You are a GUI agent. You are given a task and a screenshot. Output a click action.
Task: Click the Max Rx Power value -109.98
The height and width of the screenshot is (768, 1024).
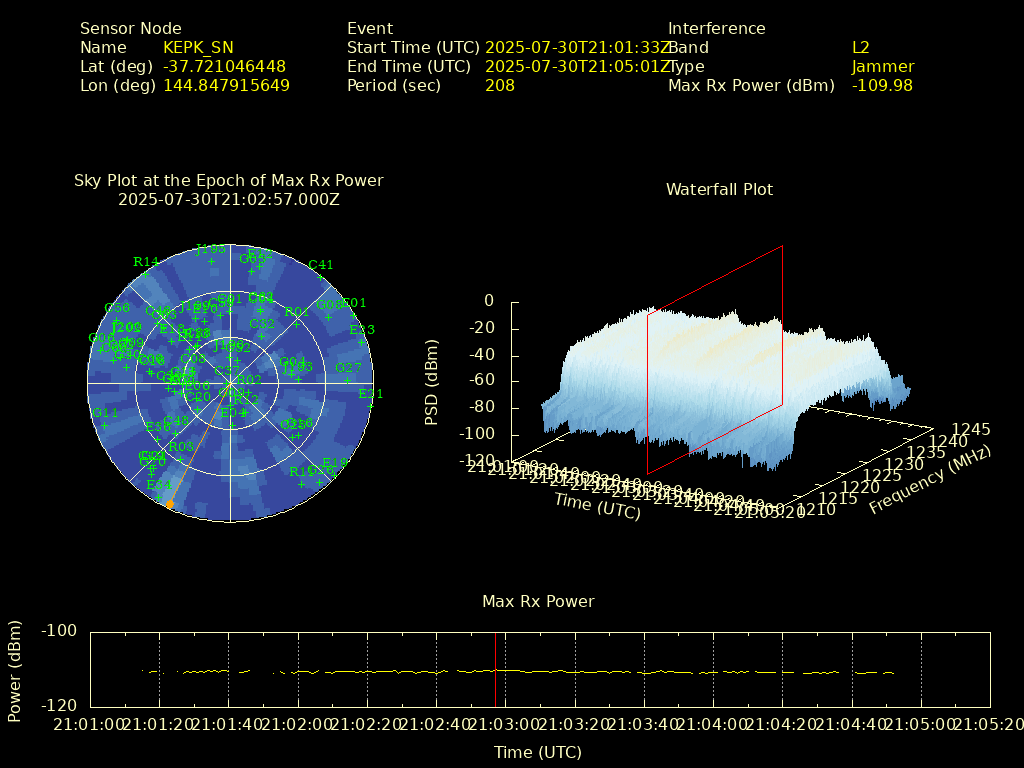click(x=882, y=86)
